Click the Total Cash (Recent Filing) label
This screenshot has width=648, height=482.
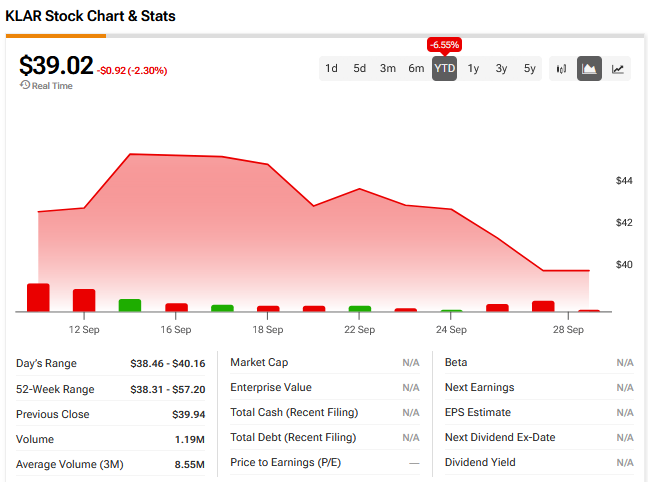[x=294, y=413]
